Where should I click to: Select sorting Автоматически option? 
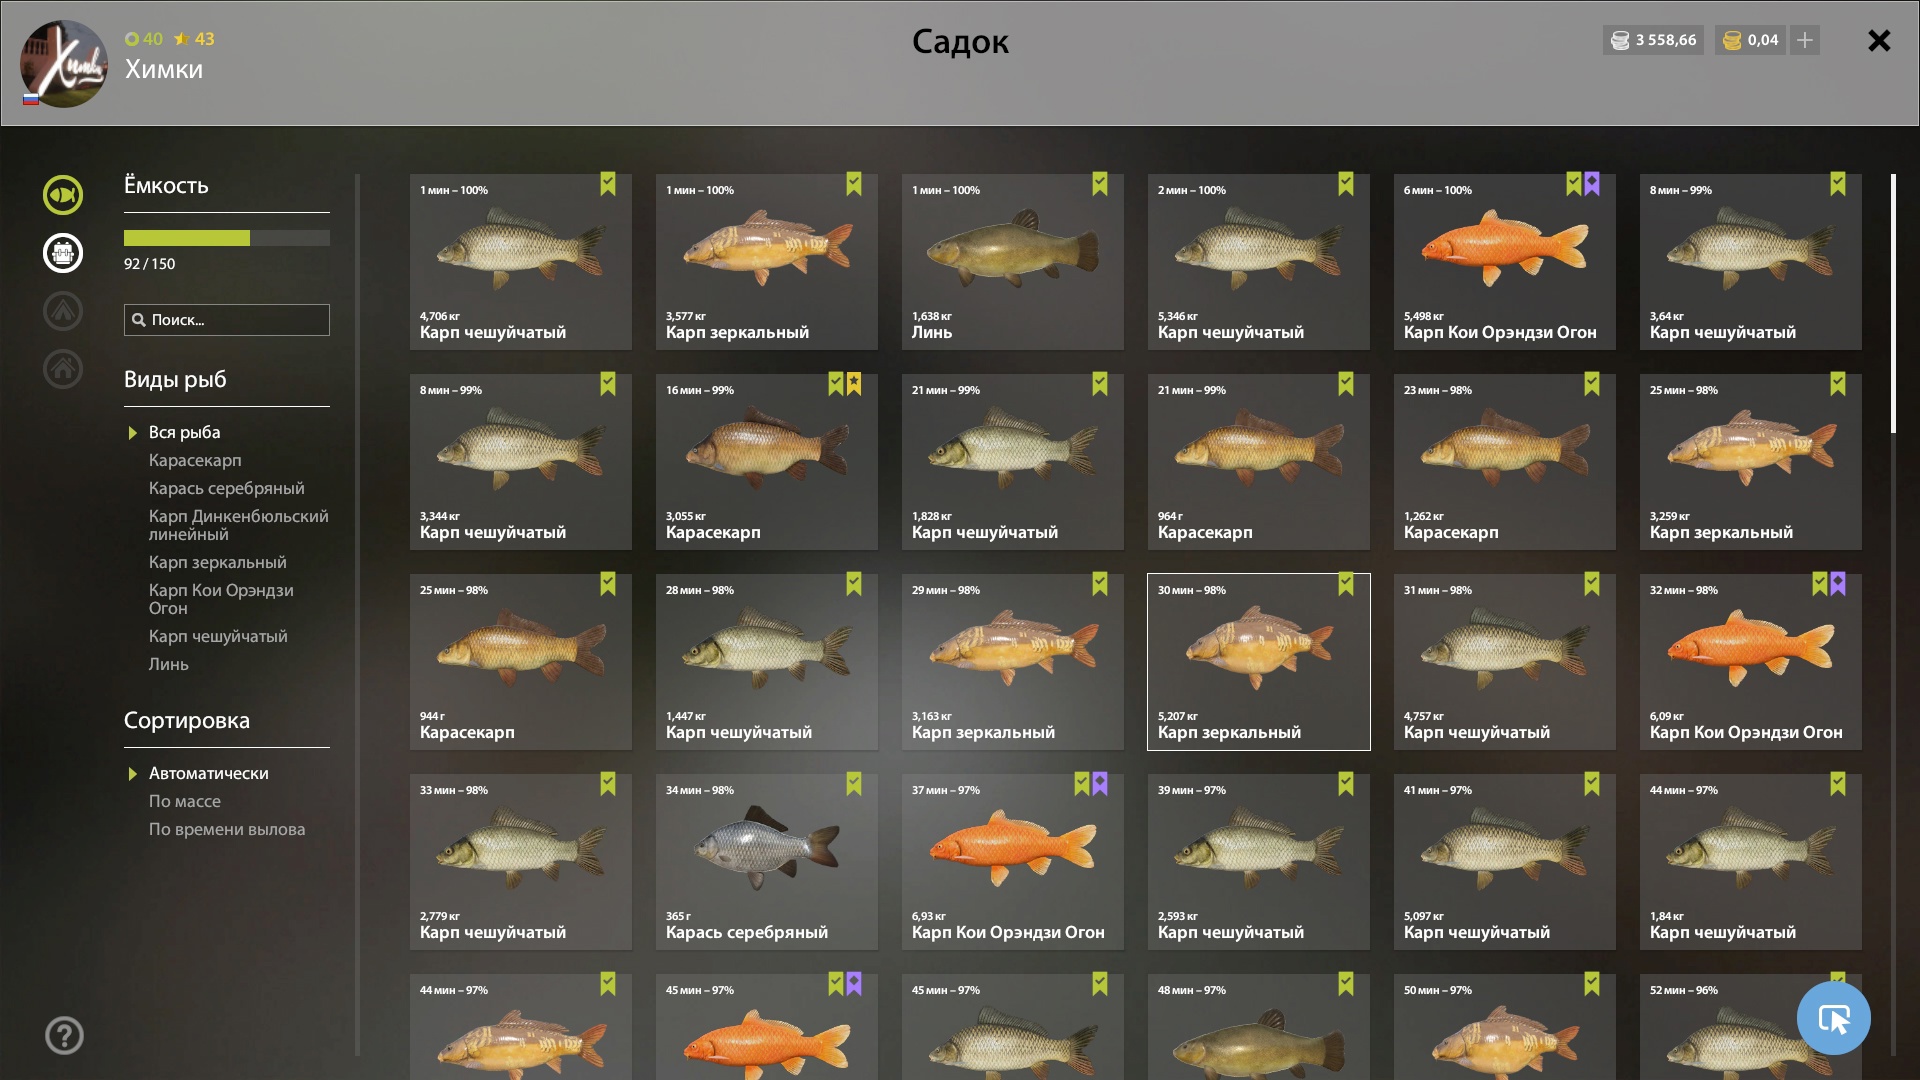(x=209, y=773)
